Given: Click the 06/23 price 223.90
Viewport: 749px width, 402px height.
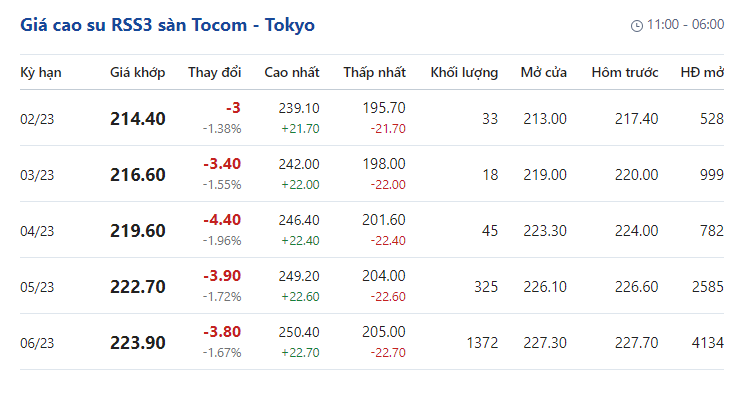Looking at the screenshot, I should point(138,342).
